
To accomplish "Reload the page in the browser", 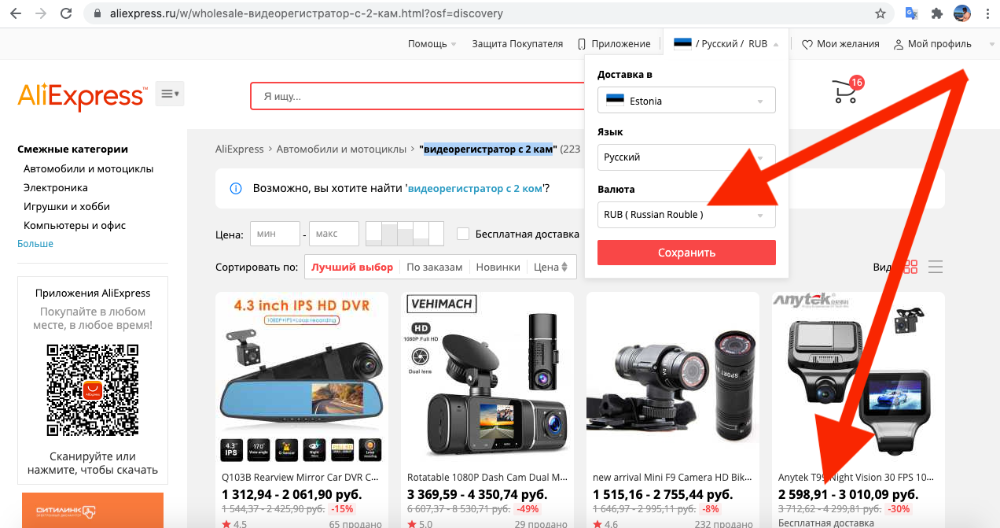I will [66, 14].
